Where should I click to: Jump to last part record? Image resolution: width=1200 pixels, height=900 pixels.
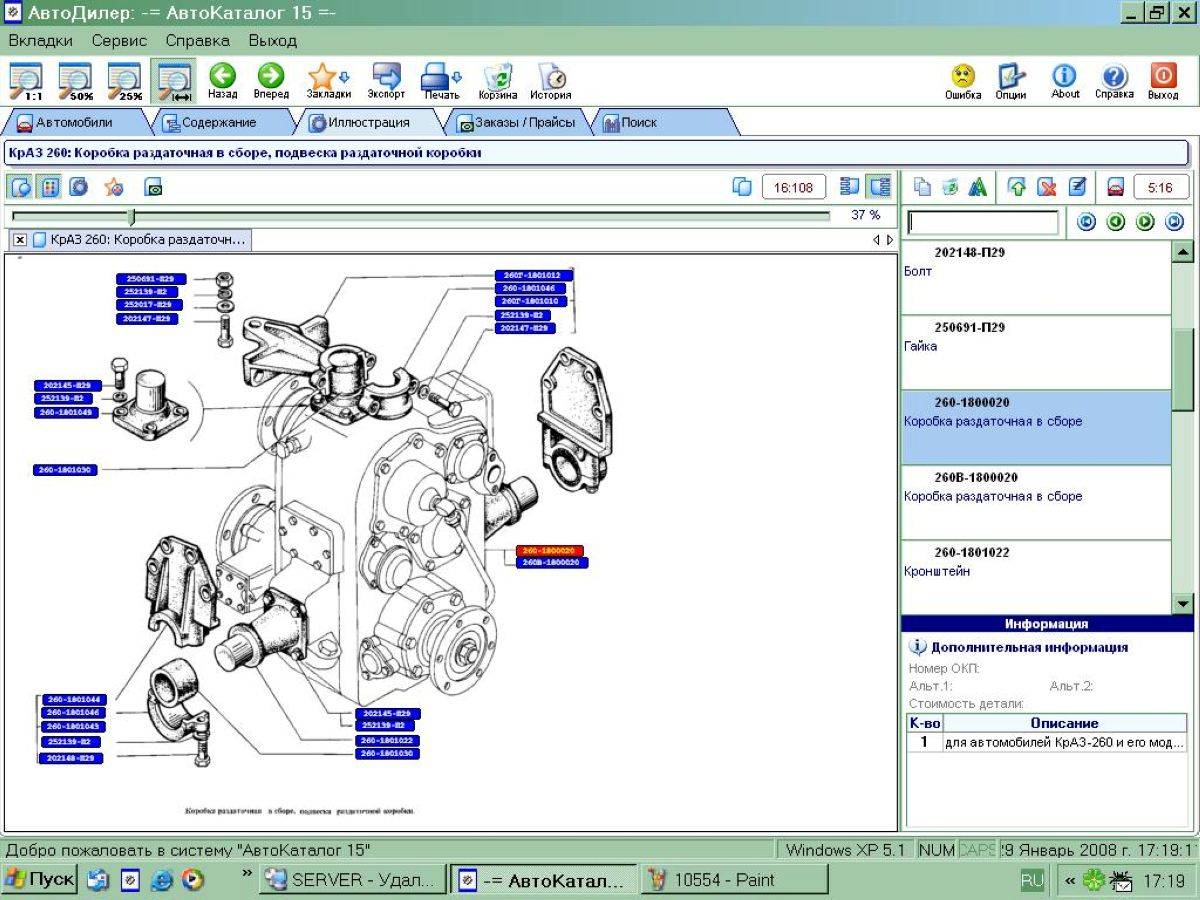tap(1174, 222)
